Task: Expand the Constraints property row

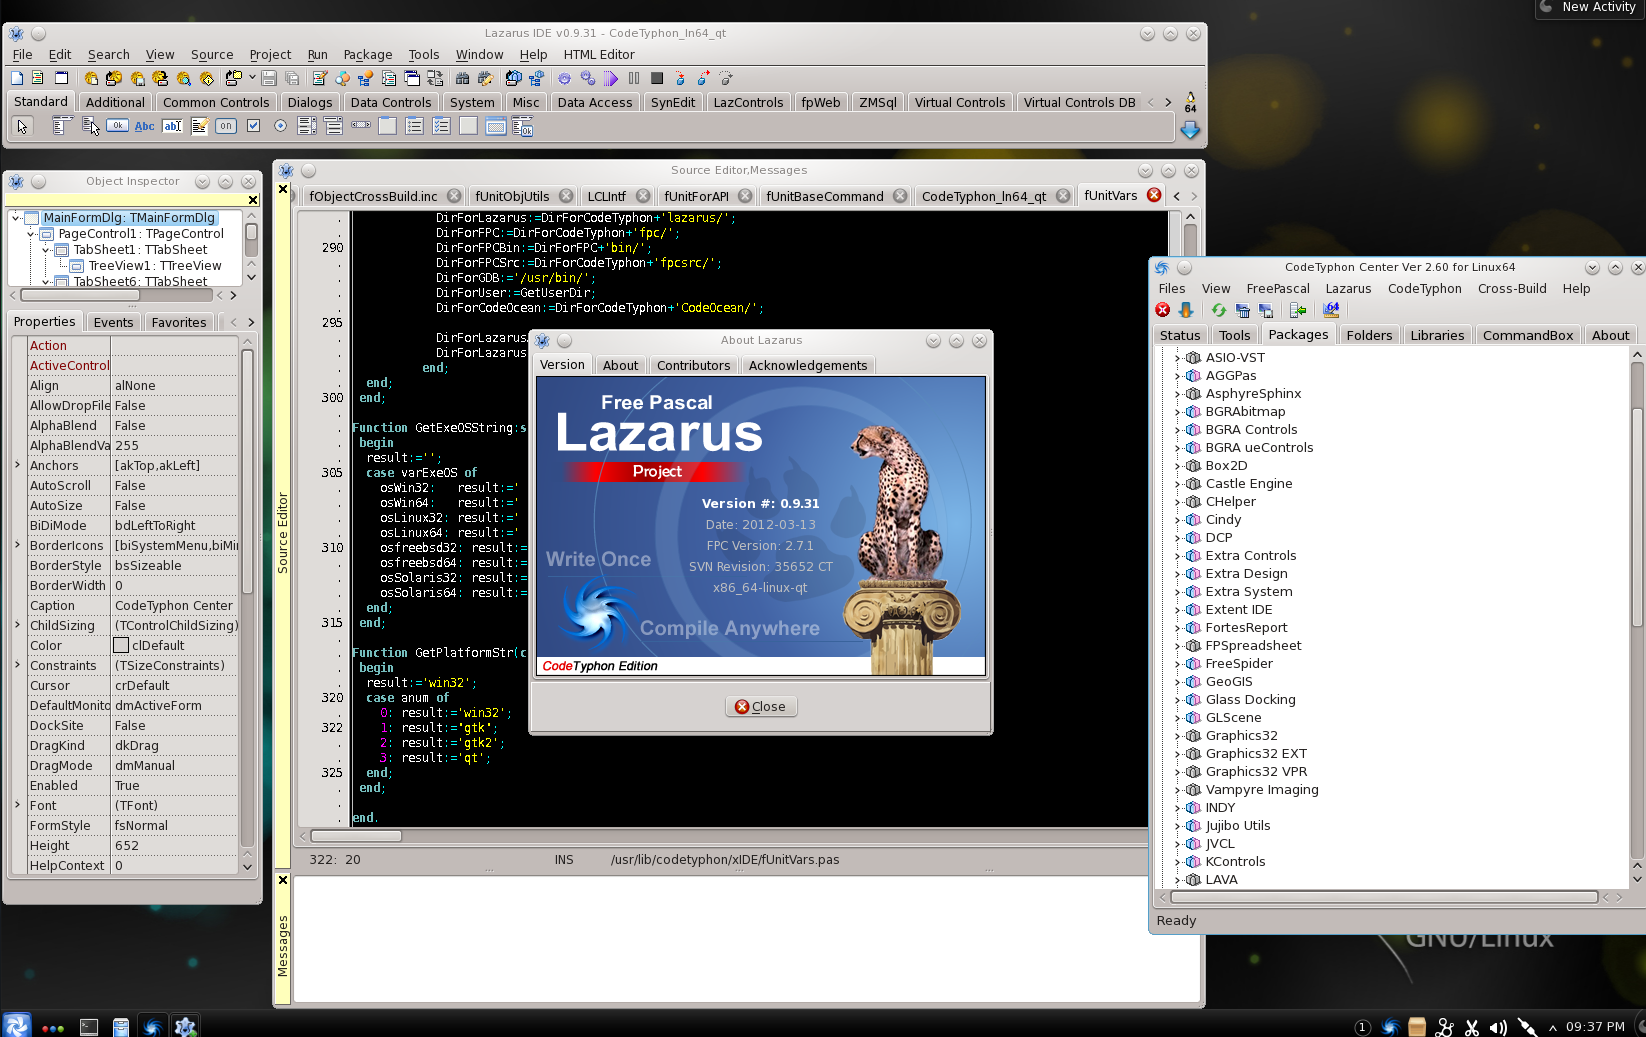Action: (x=17, y=665)
